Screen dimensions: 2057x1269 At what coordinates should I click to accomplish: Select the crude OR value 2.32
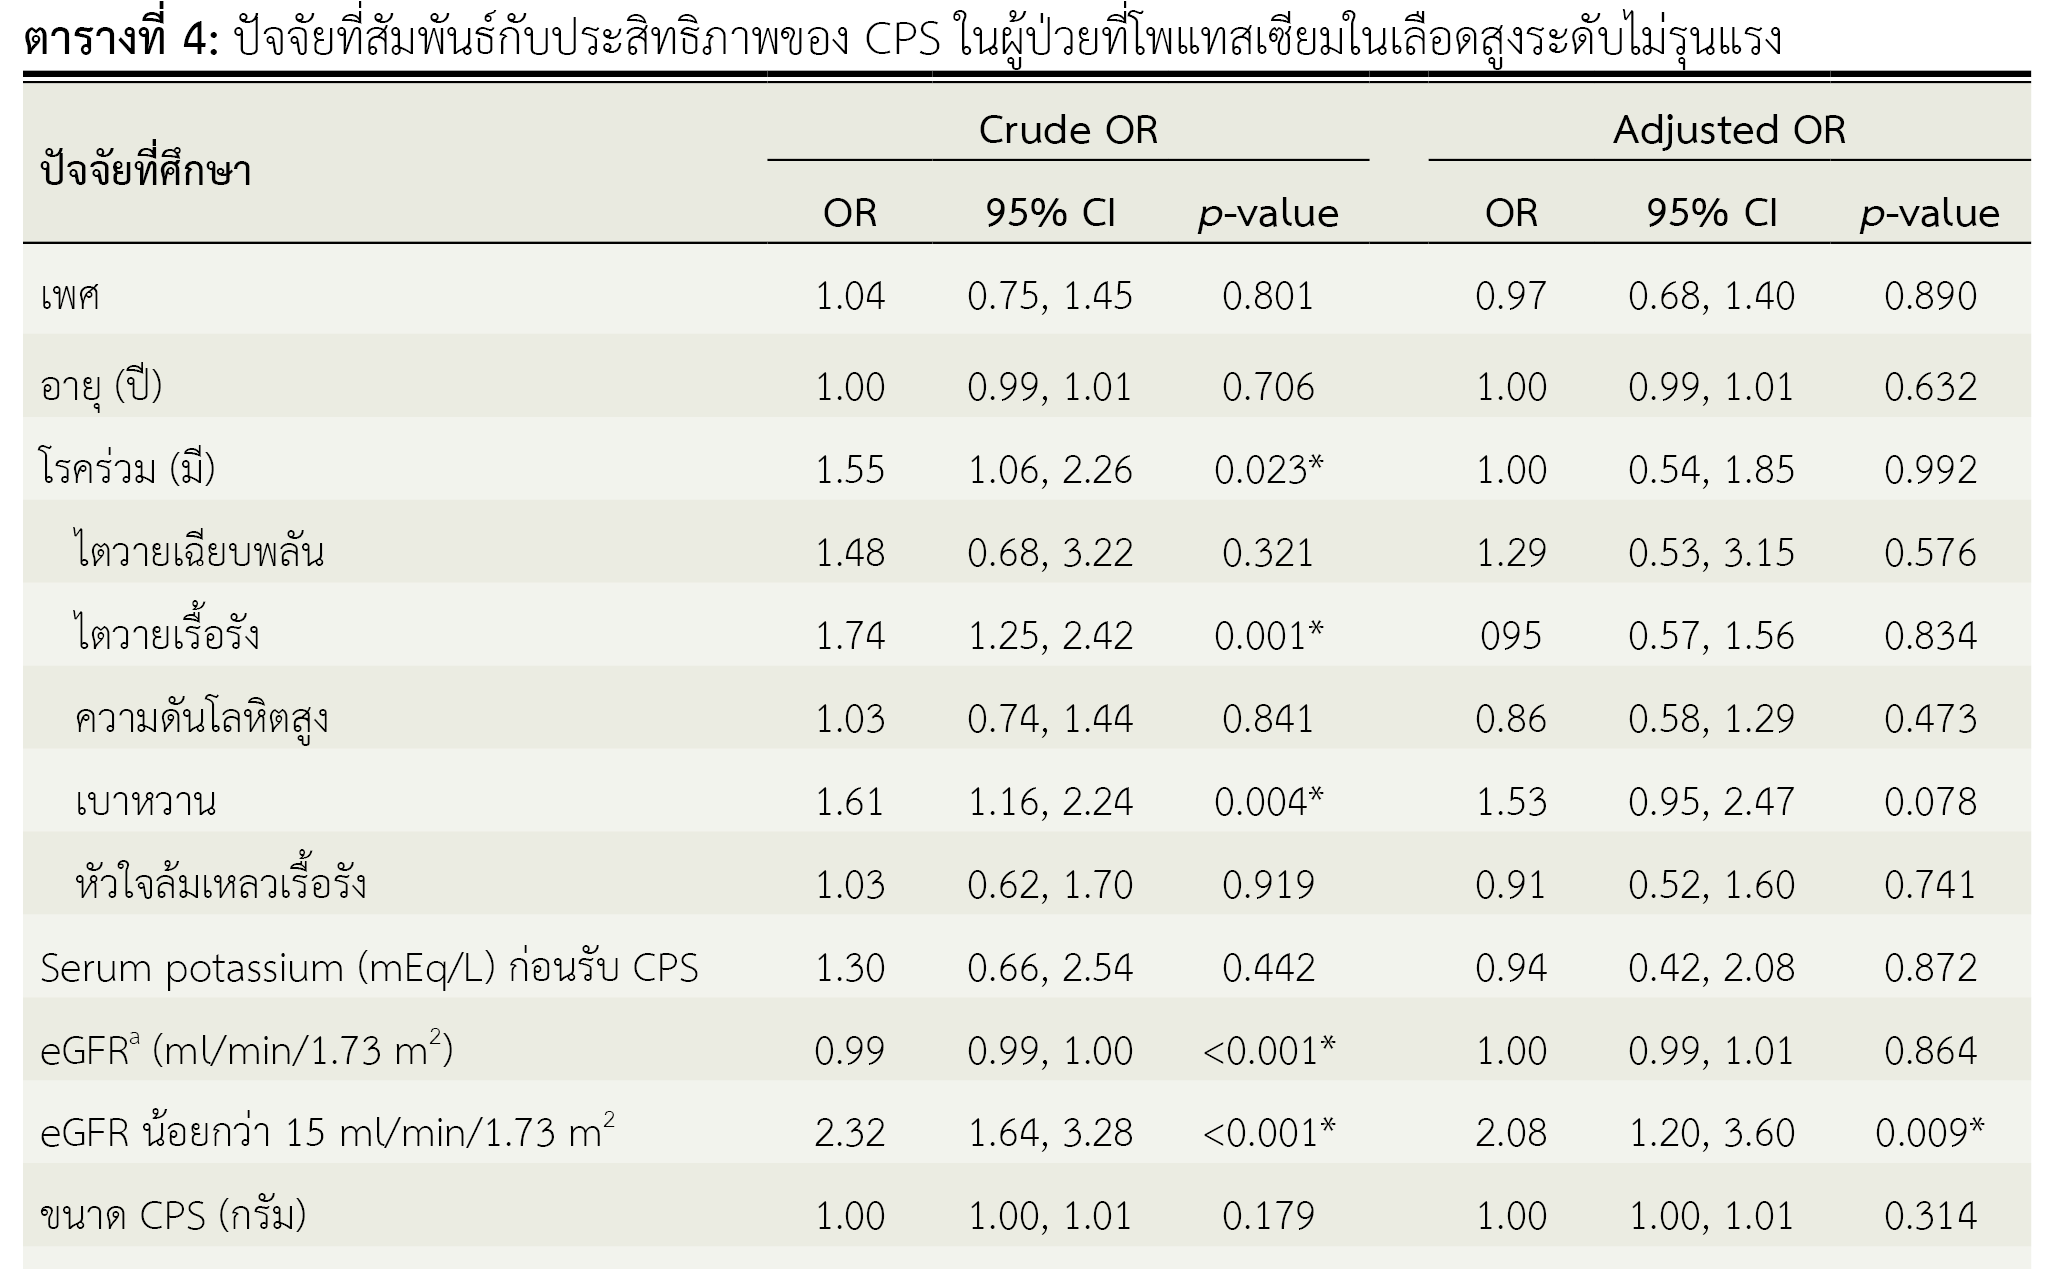[850, 1133]
